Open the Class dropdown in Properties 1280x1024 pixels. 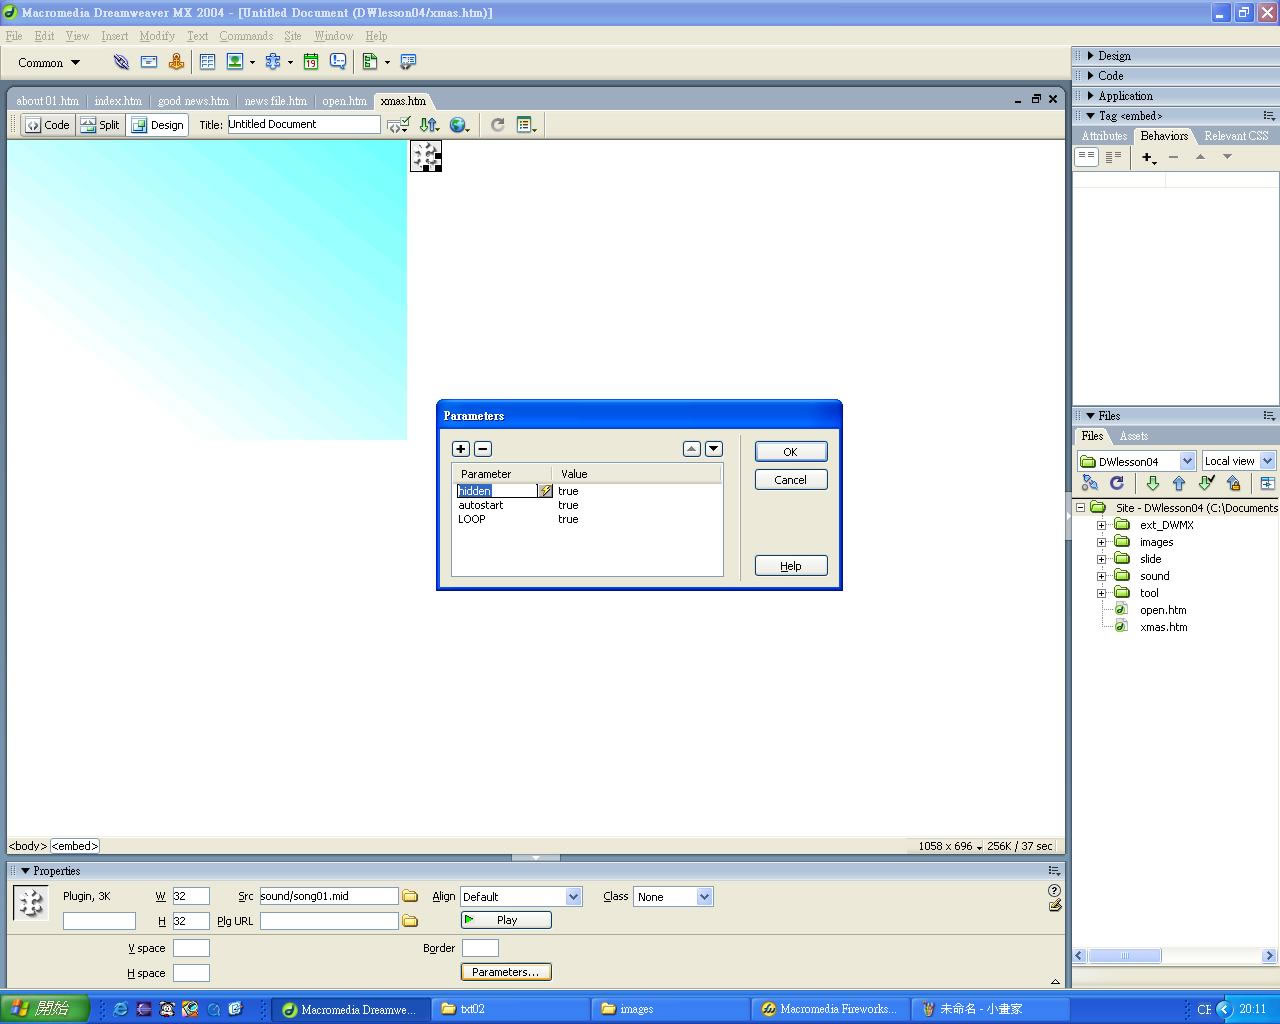click(704, 897)
